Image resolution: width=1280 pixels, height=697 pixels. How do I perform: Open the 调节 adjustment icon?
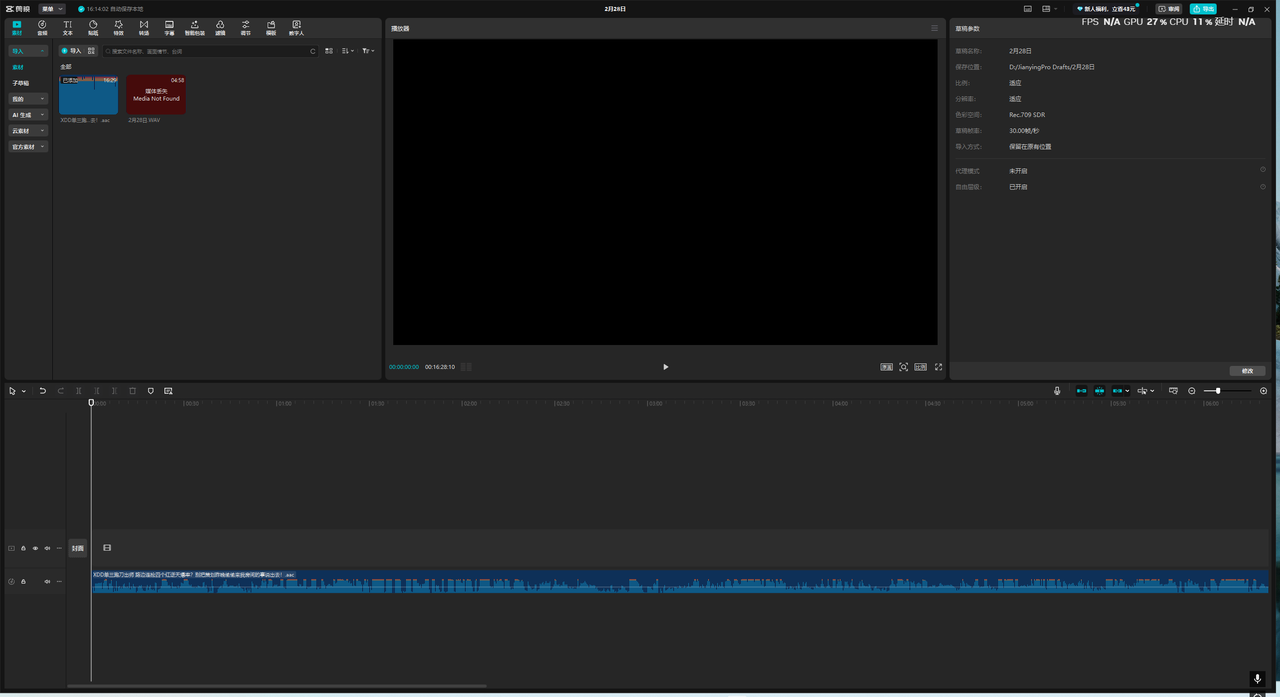246,28
